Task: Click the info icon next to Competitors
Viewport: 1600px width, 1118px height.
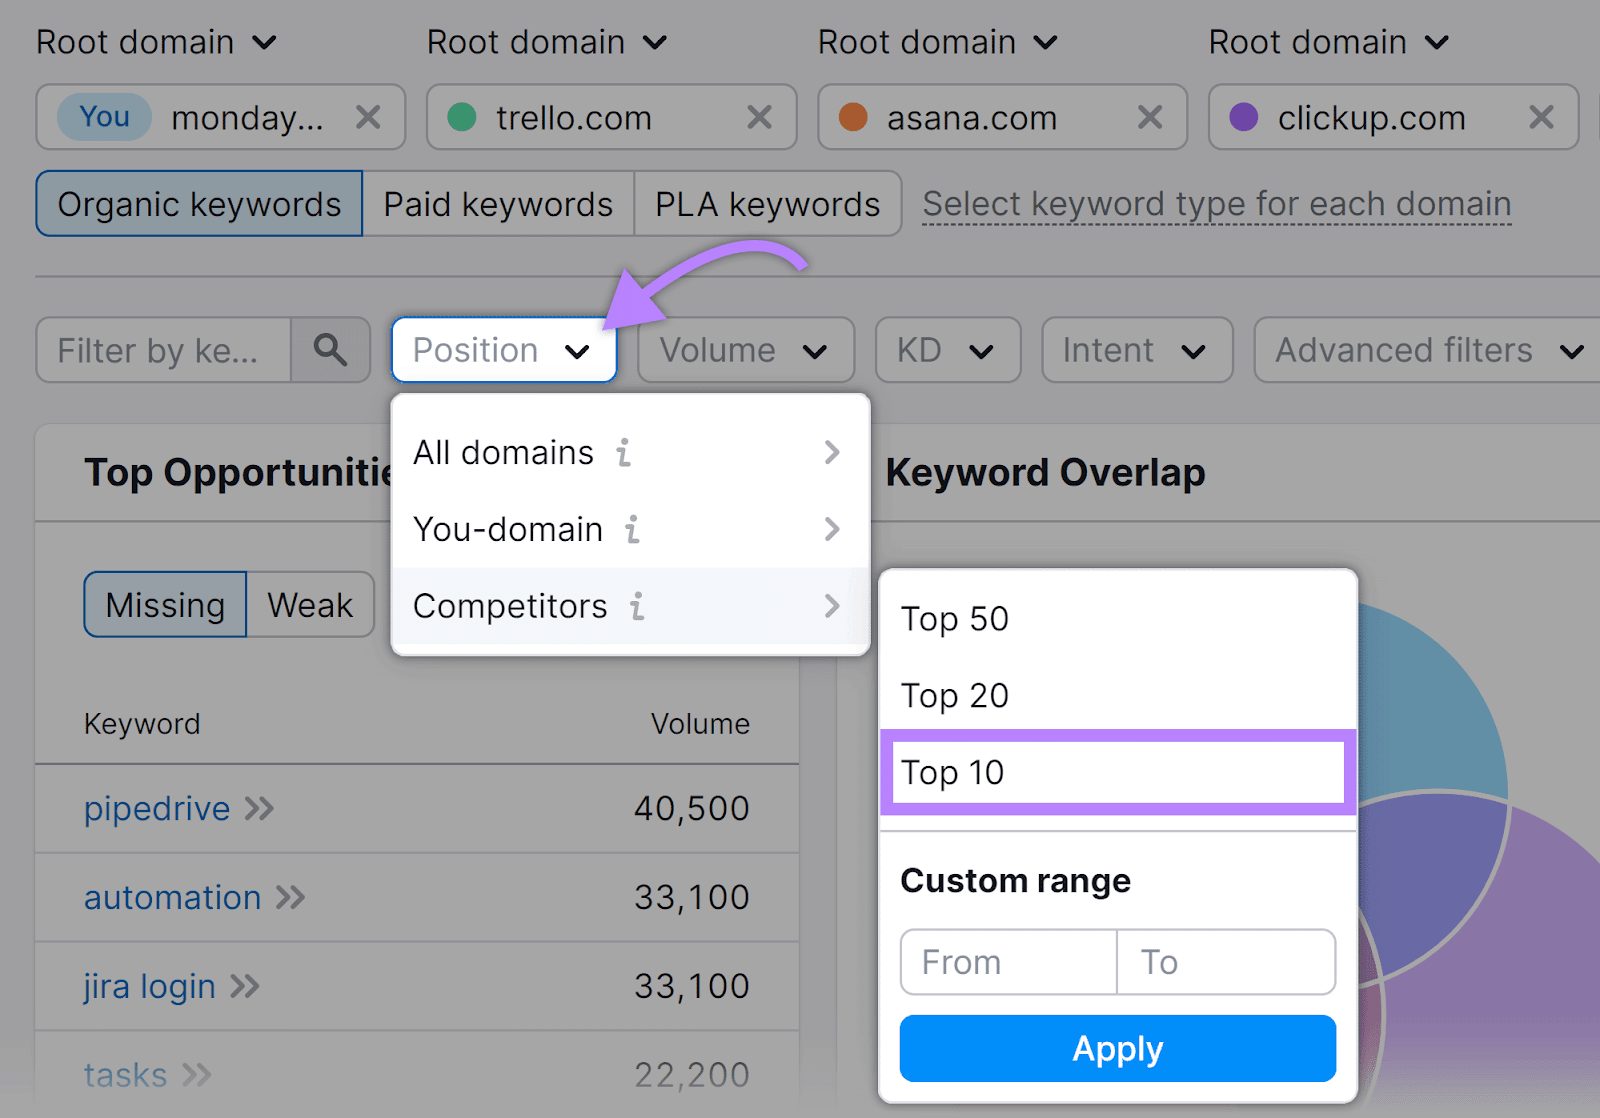Action: pyautogui.click(x=637, y=606)
